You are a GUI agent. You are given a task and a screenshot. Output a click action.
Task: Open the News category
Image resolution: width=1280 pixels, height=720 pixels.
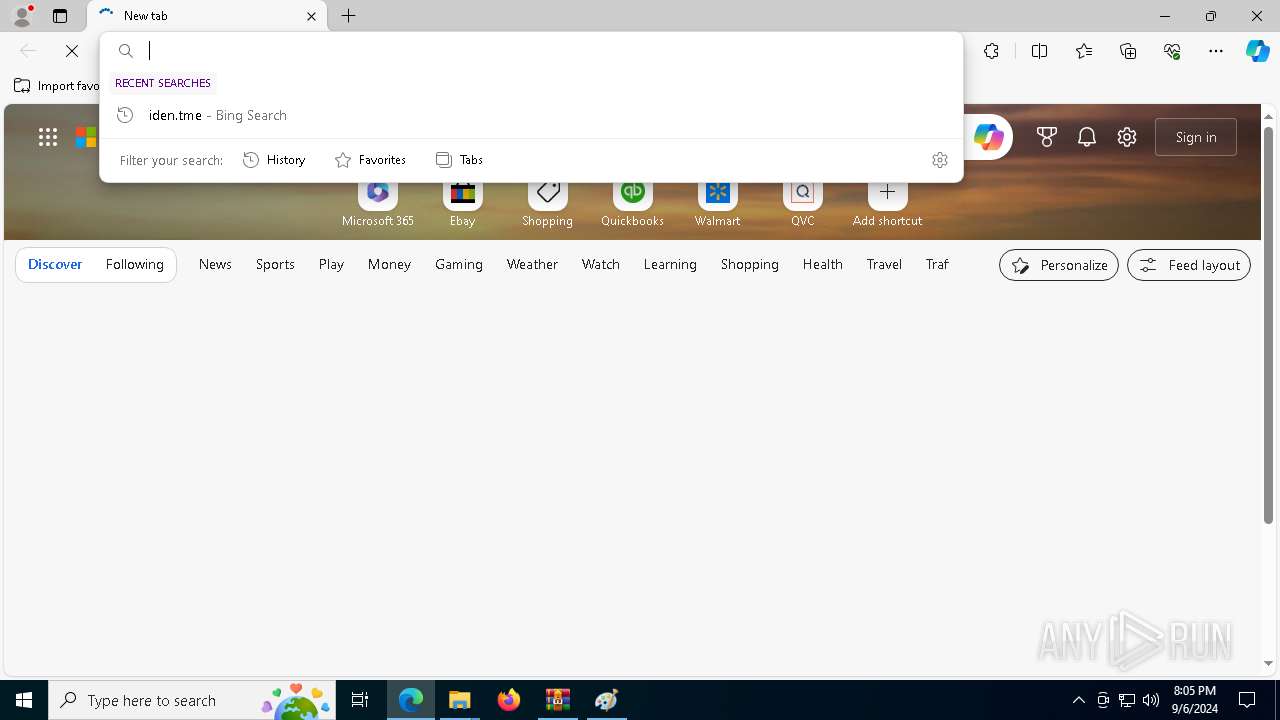215,264
